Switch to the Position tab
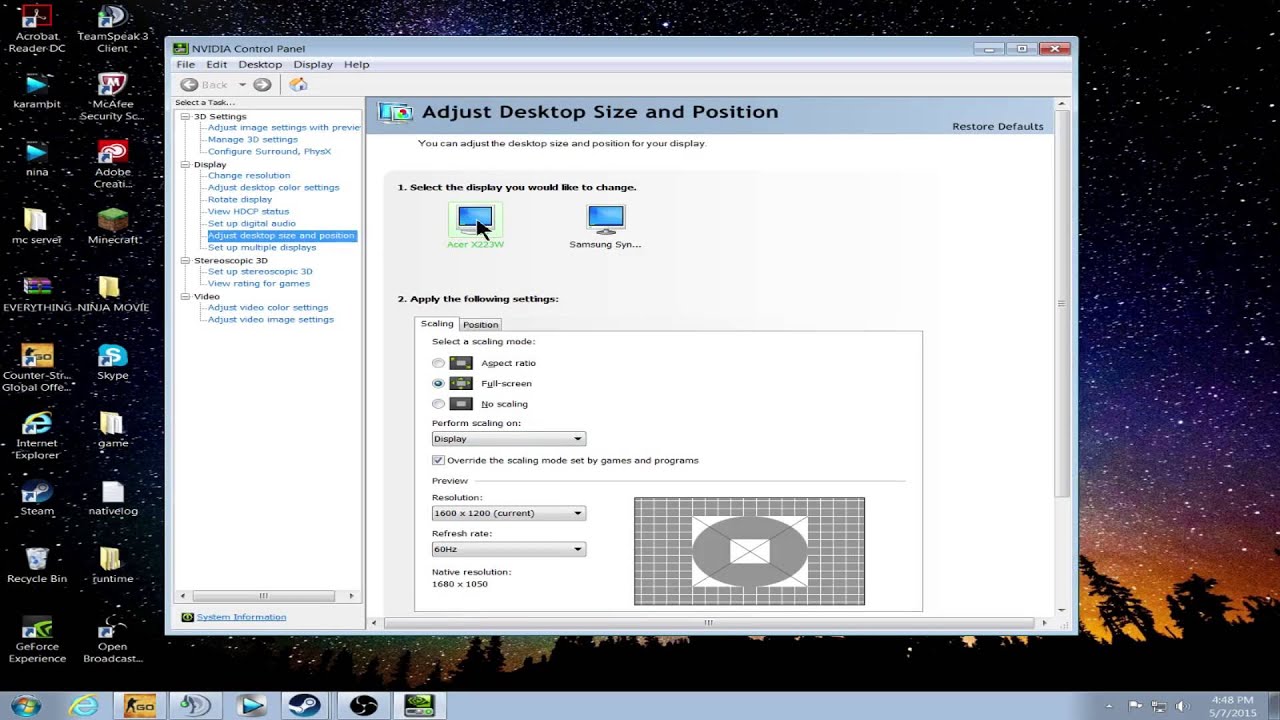Viewport: 1280px width, 720px height. [480, 324]
